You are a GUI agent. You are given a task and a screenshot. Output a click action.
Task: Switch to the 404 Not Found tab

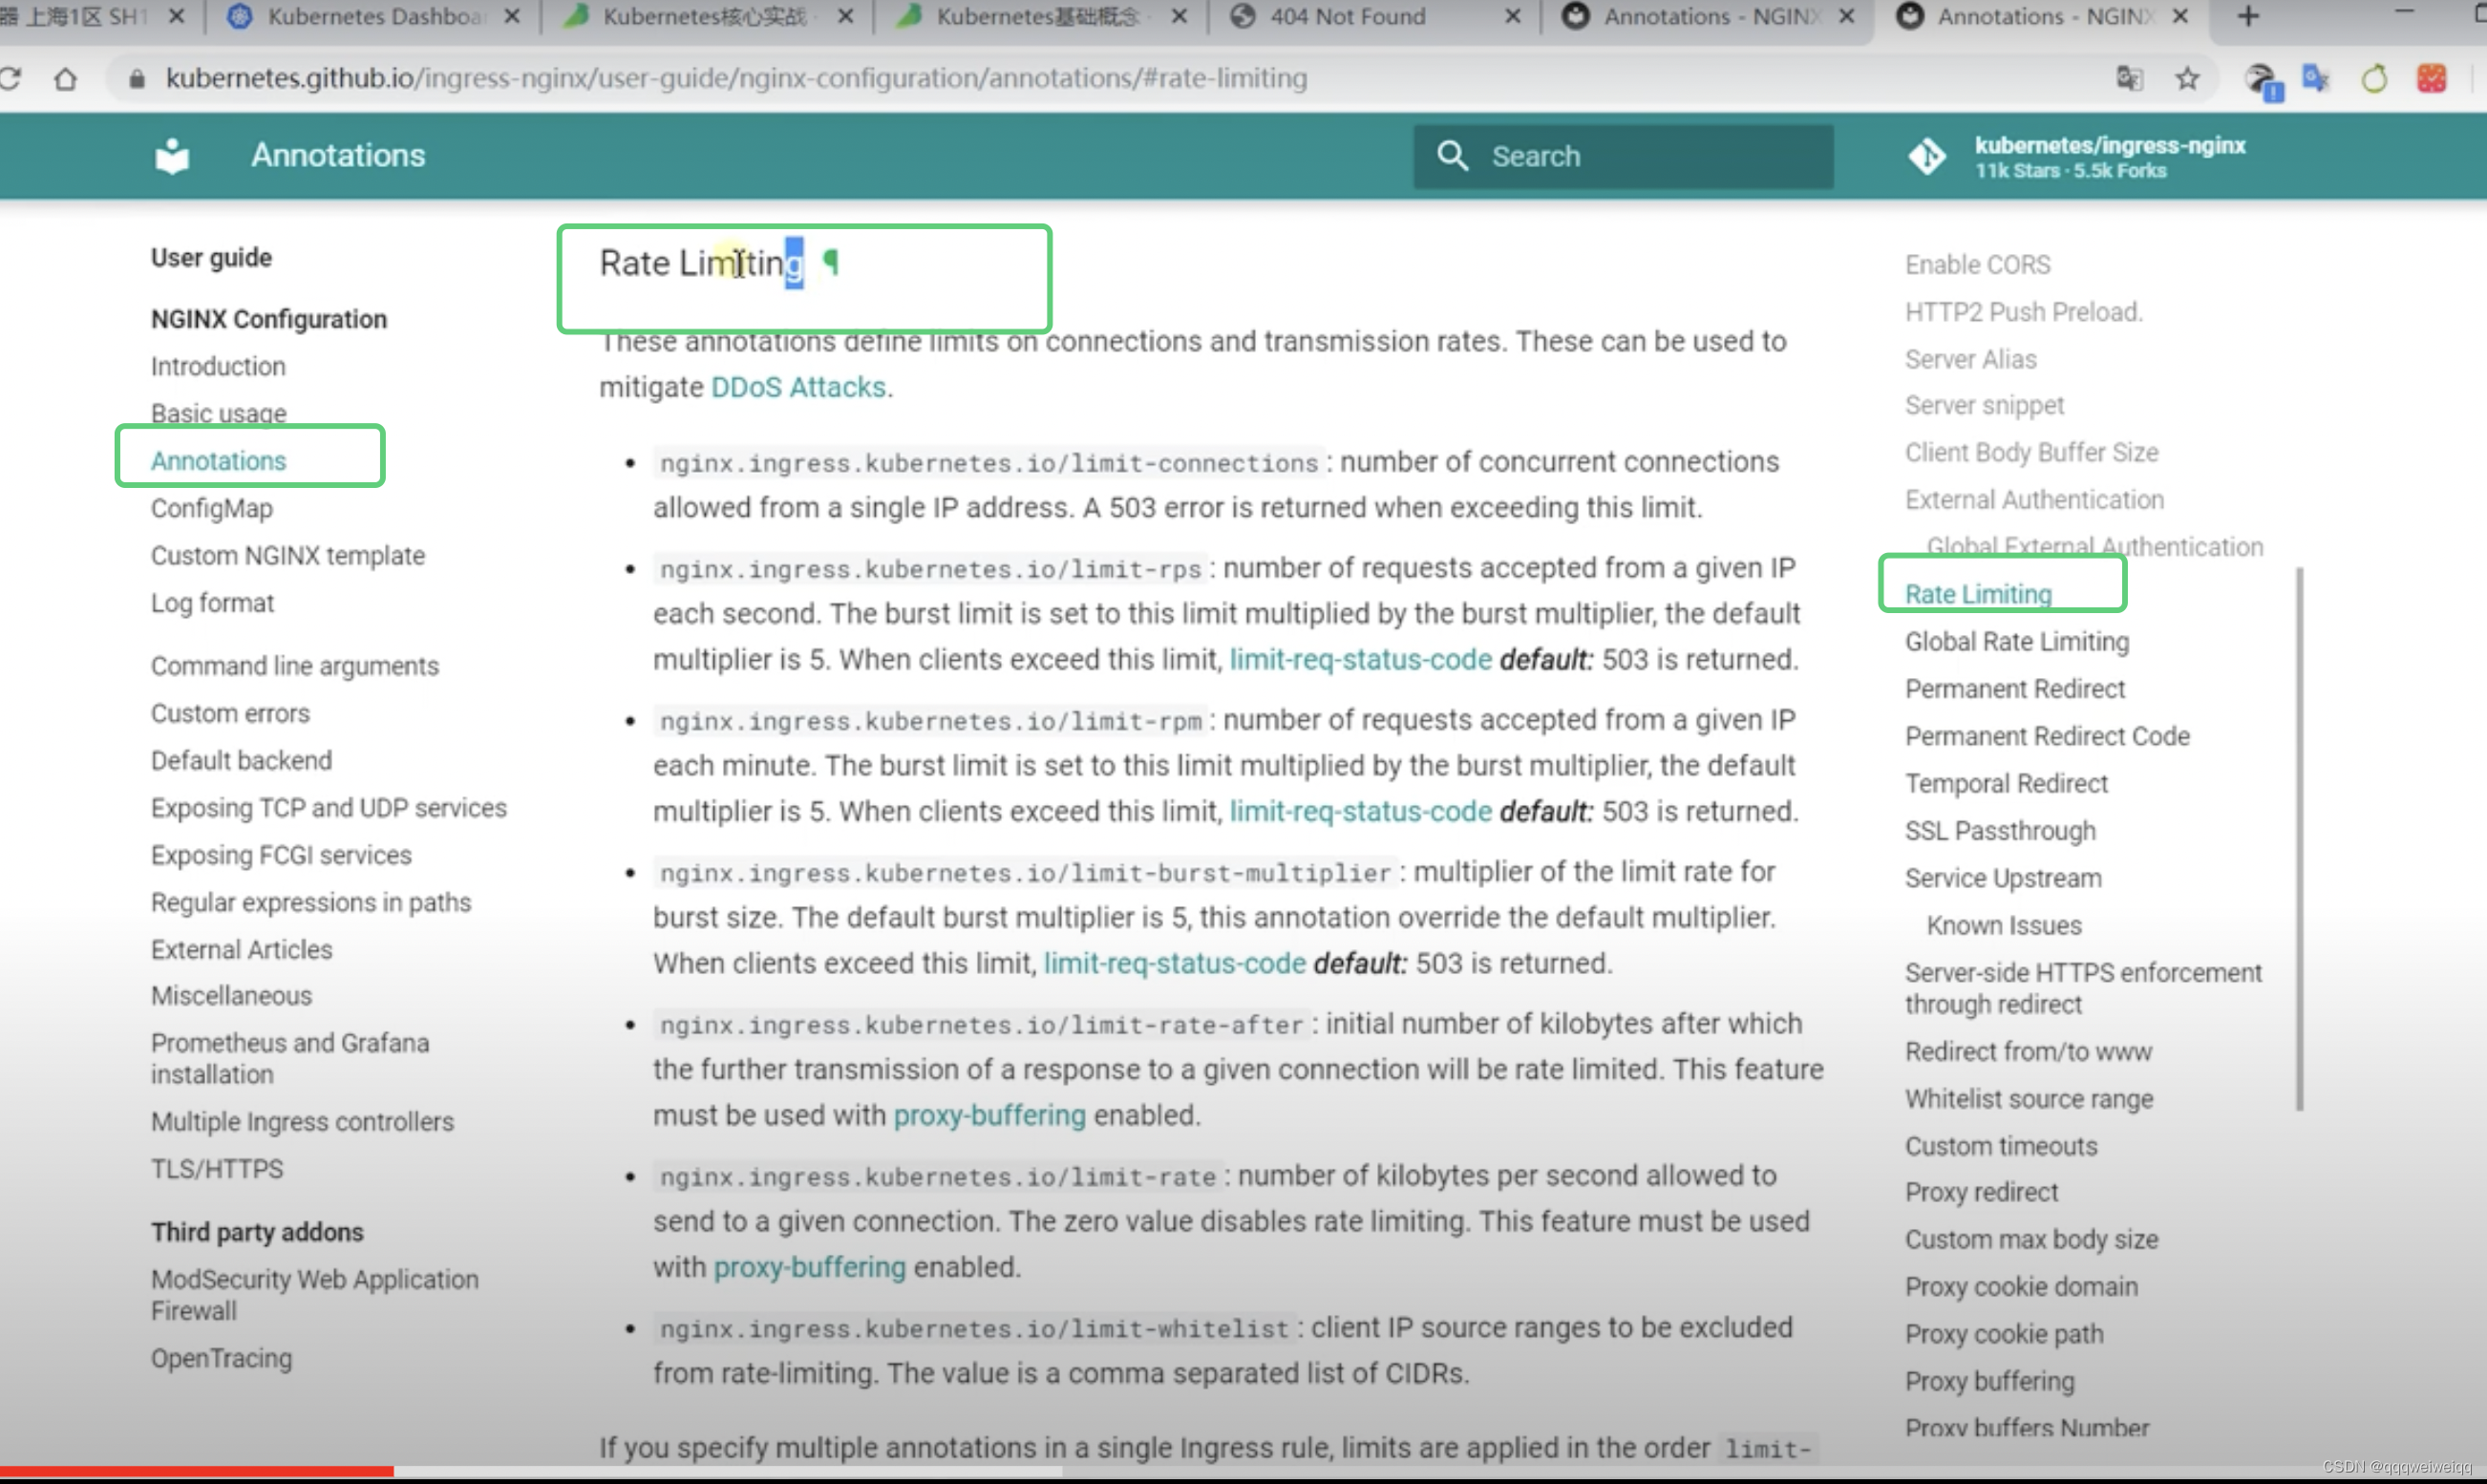point(1375,17)
